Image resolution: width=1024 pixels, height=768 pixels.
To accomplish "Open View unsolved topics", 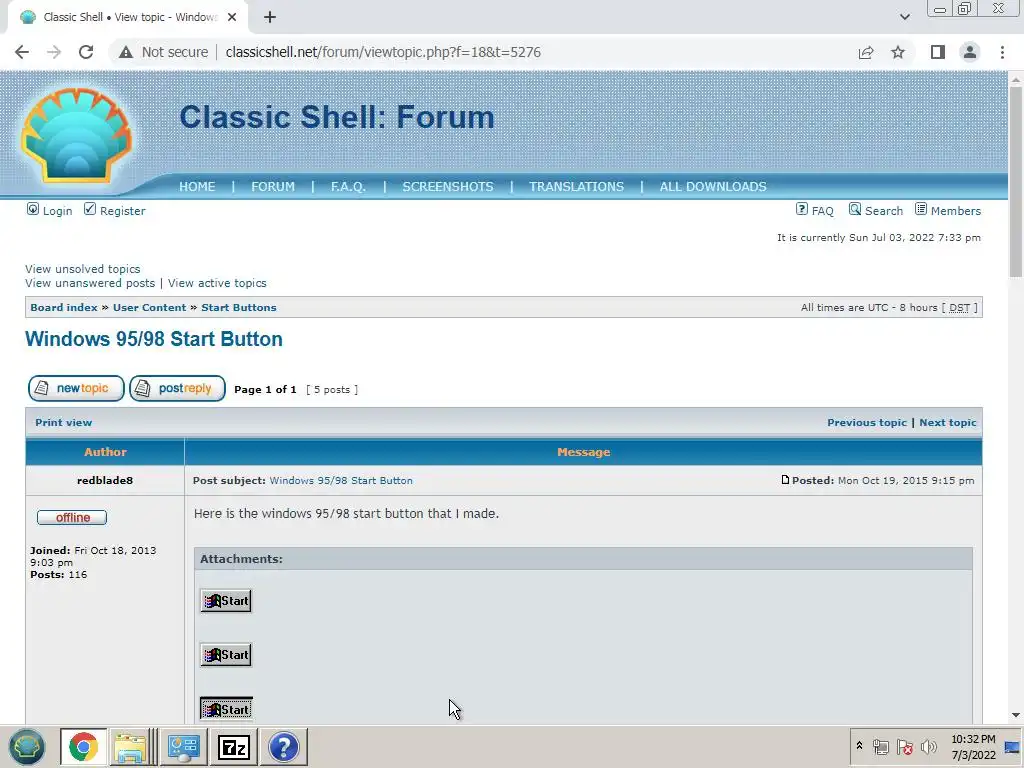I will point(83,269).
